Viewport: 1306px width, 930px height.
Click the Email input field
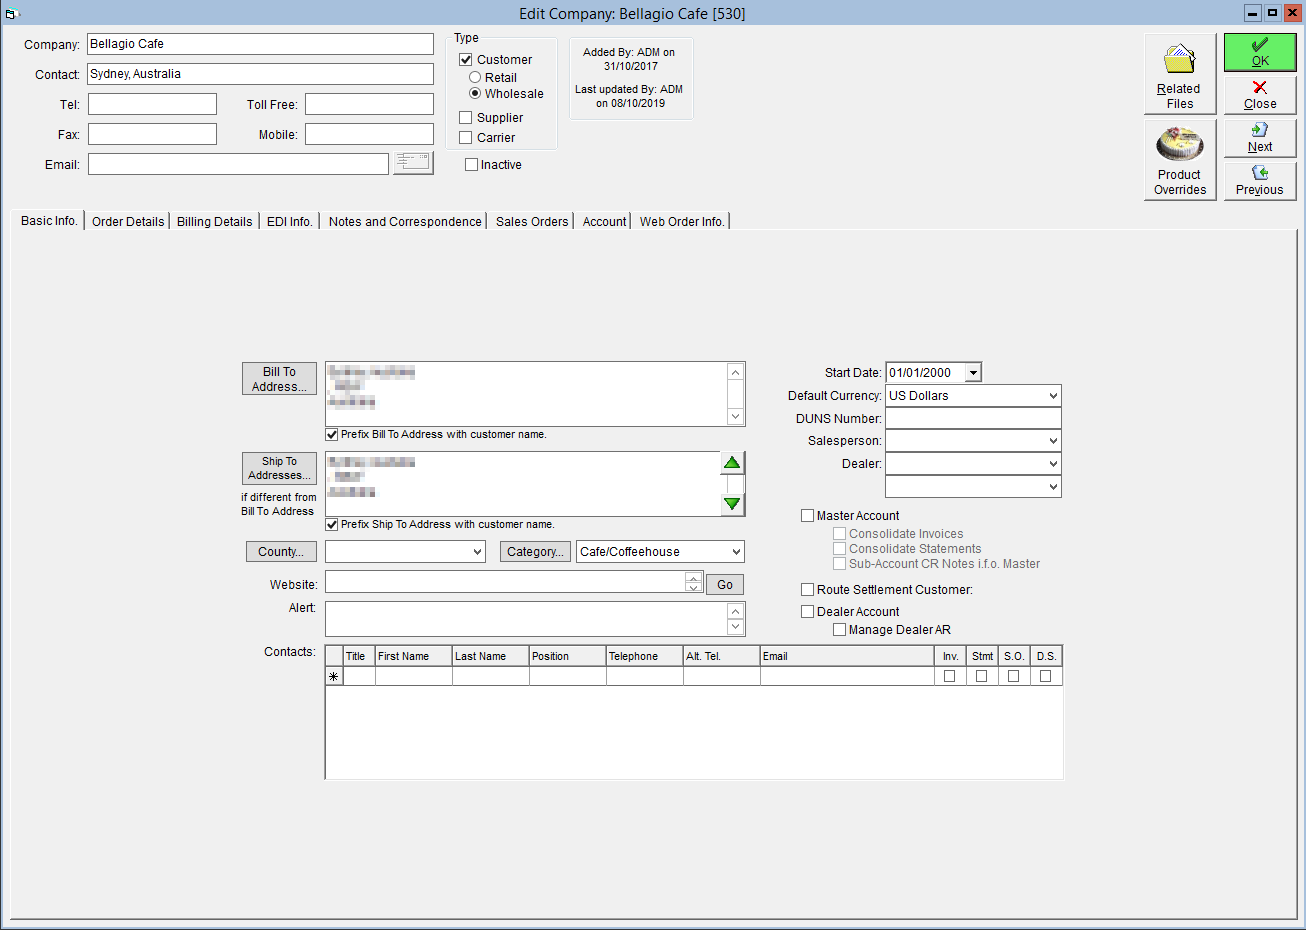[x=238, y=164]
